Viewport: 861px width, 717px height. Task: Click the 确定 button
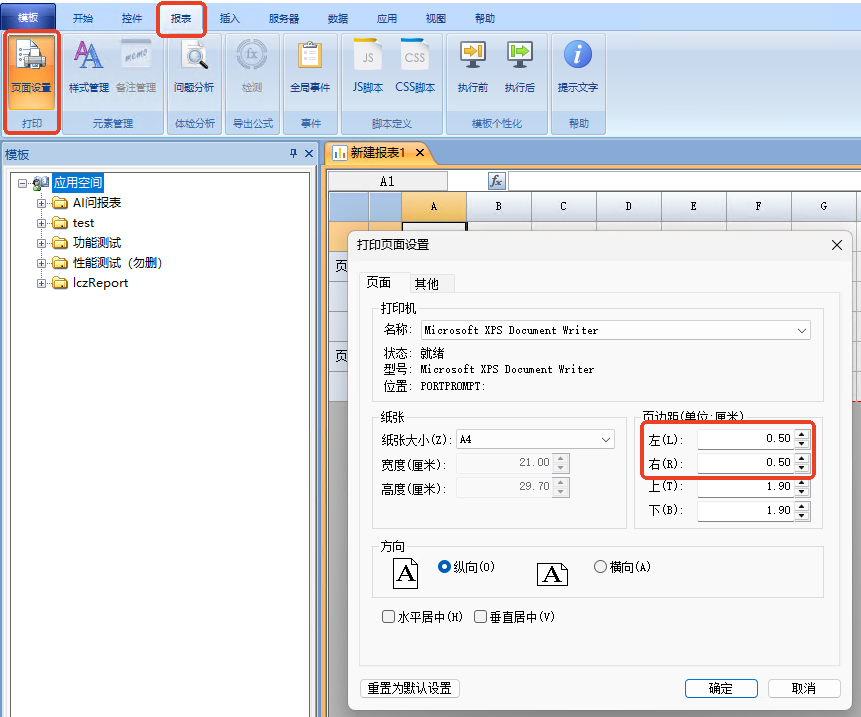720,688
